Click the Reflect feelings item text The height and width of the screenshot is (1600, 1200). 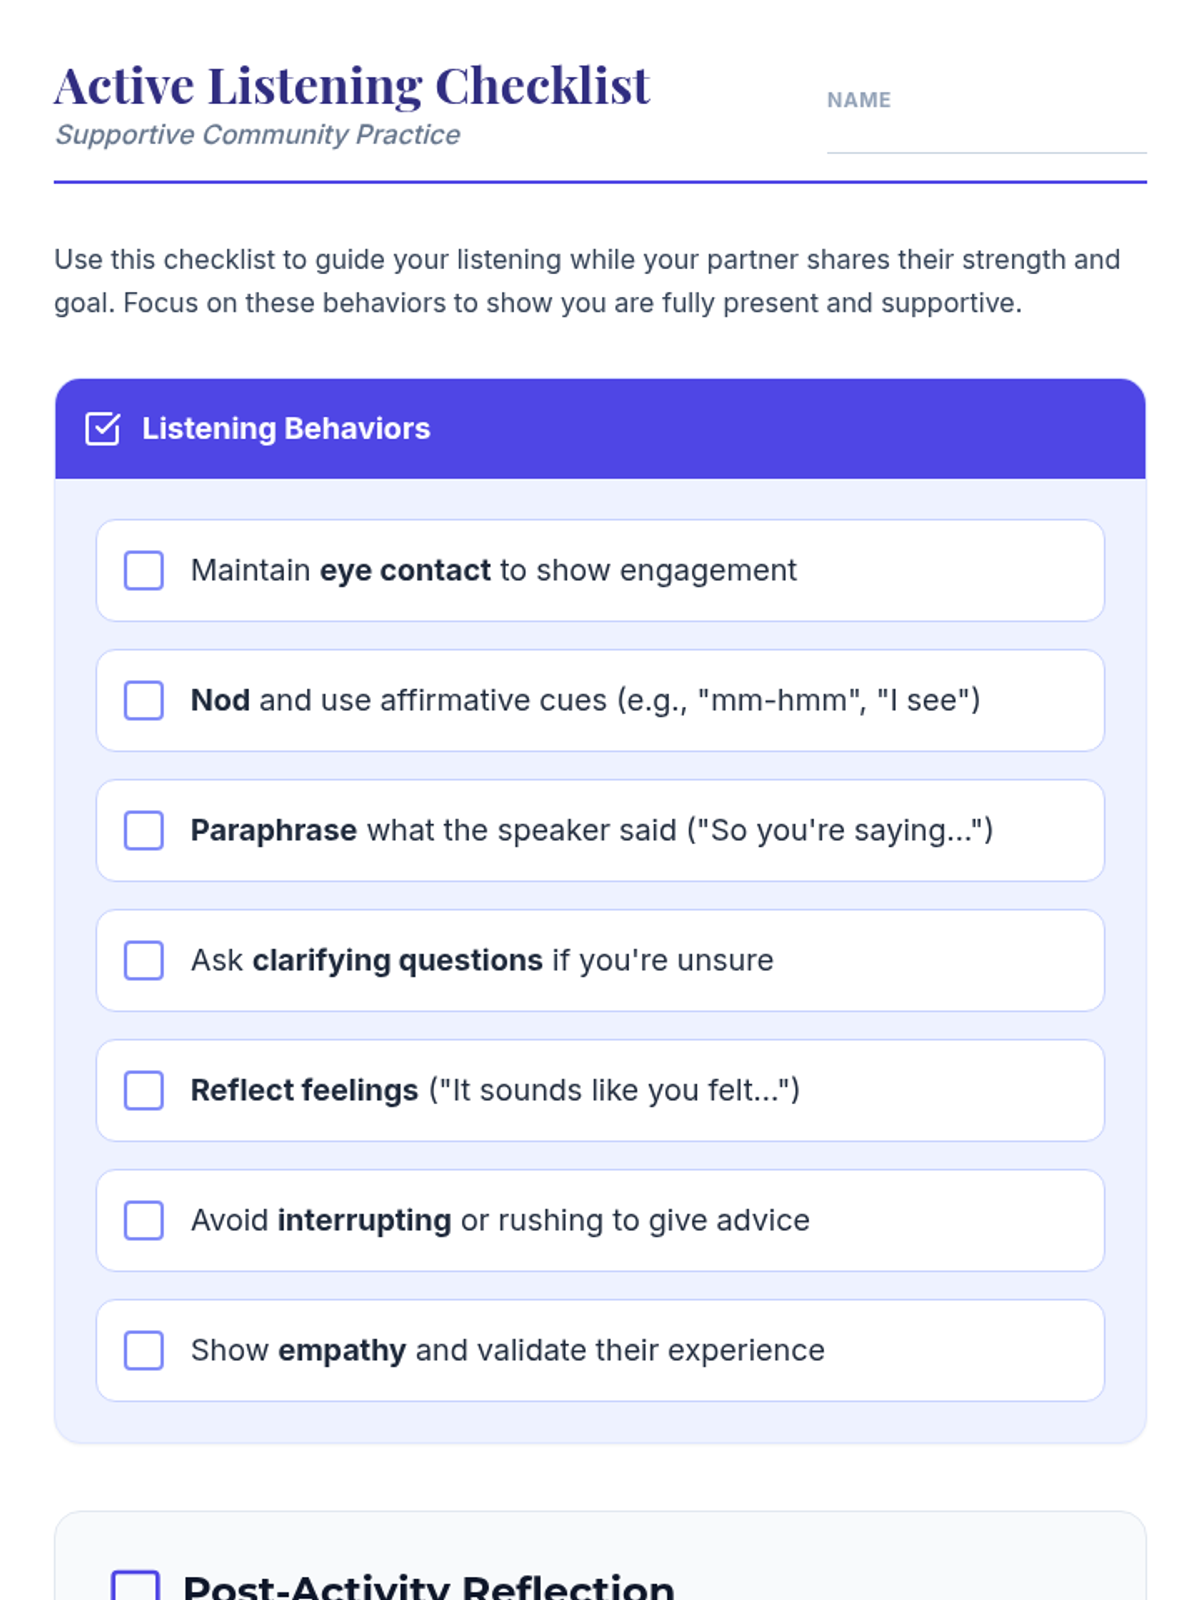495,1091
